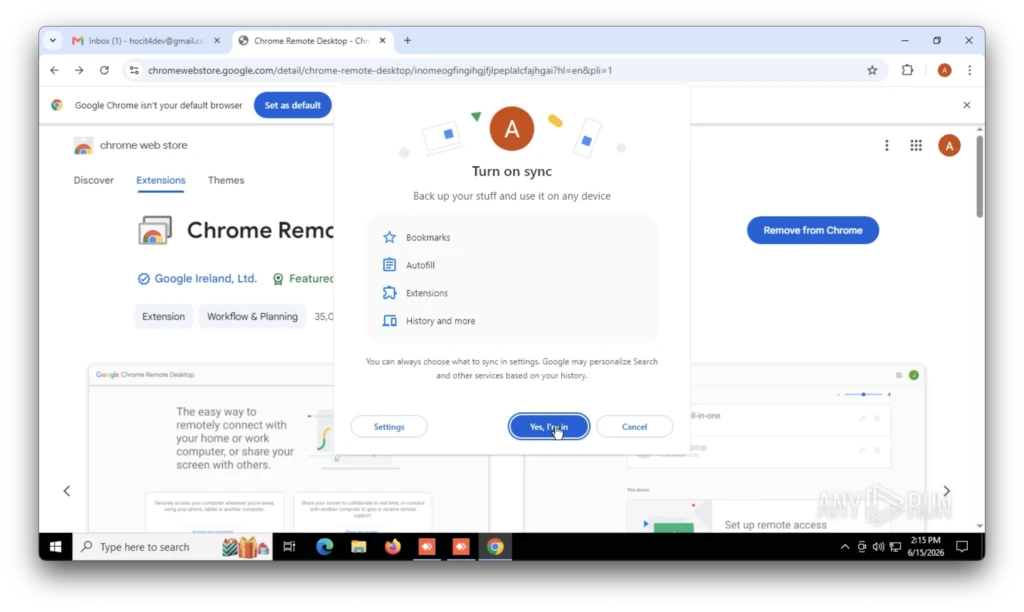Open the tab search dropdown
Screen dimensions: 1024x612
coord(53,40)
